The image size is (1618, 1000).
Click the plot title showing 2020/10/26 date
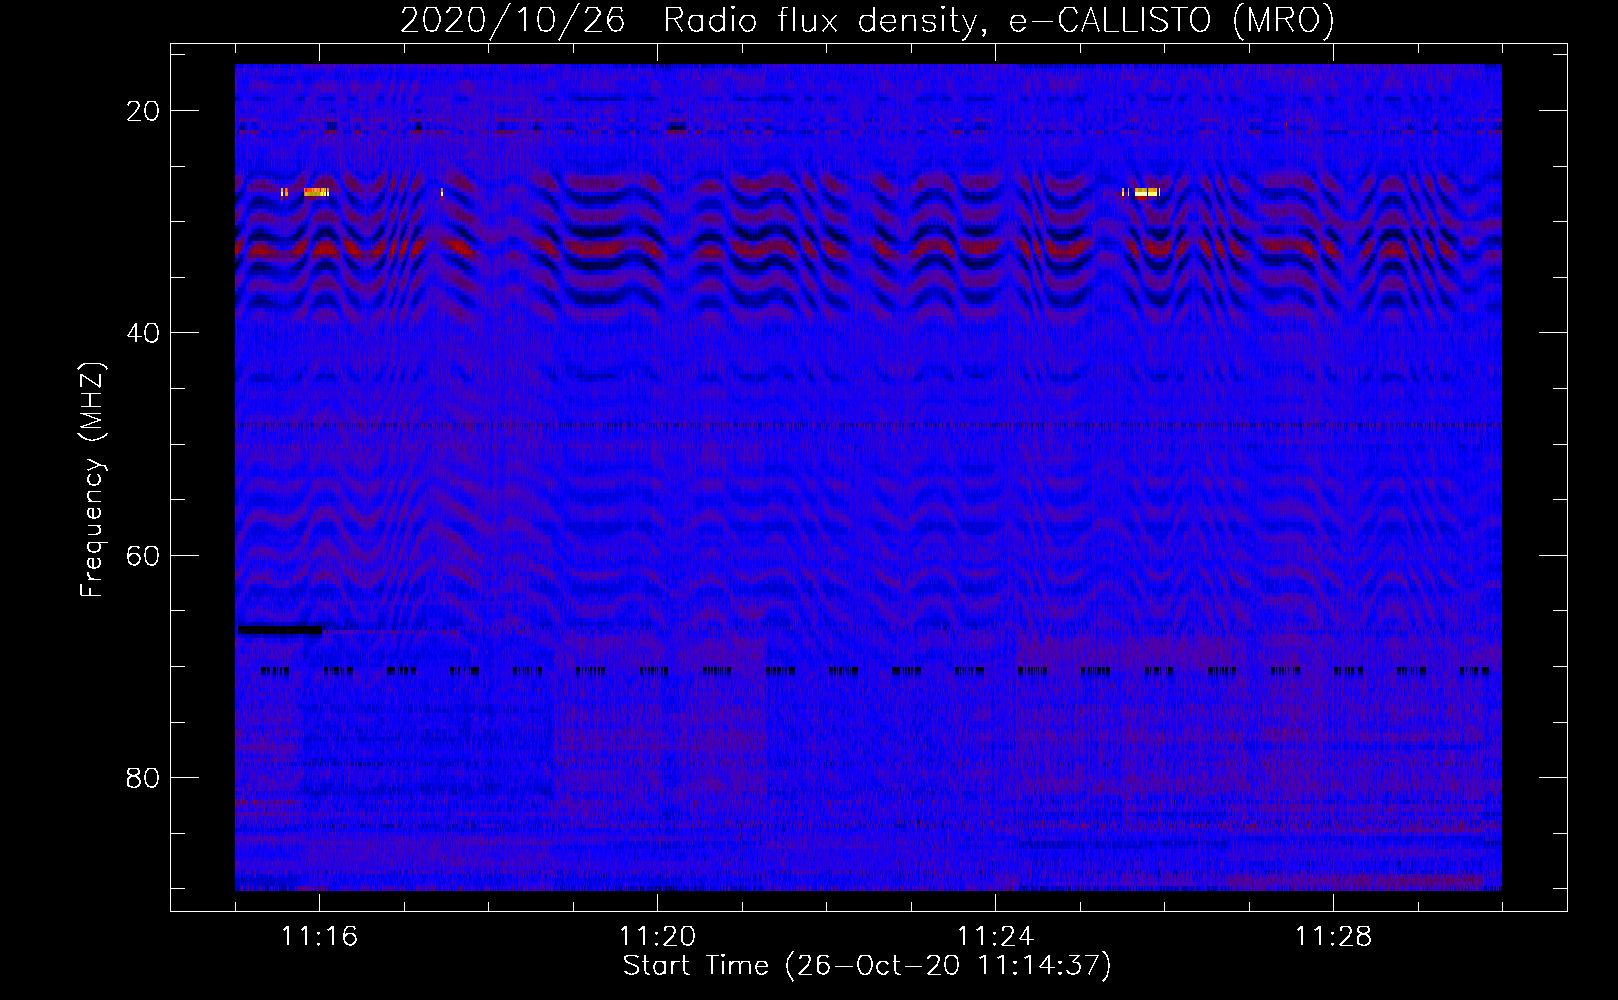867,20
